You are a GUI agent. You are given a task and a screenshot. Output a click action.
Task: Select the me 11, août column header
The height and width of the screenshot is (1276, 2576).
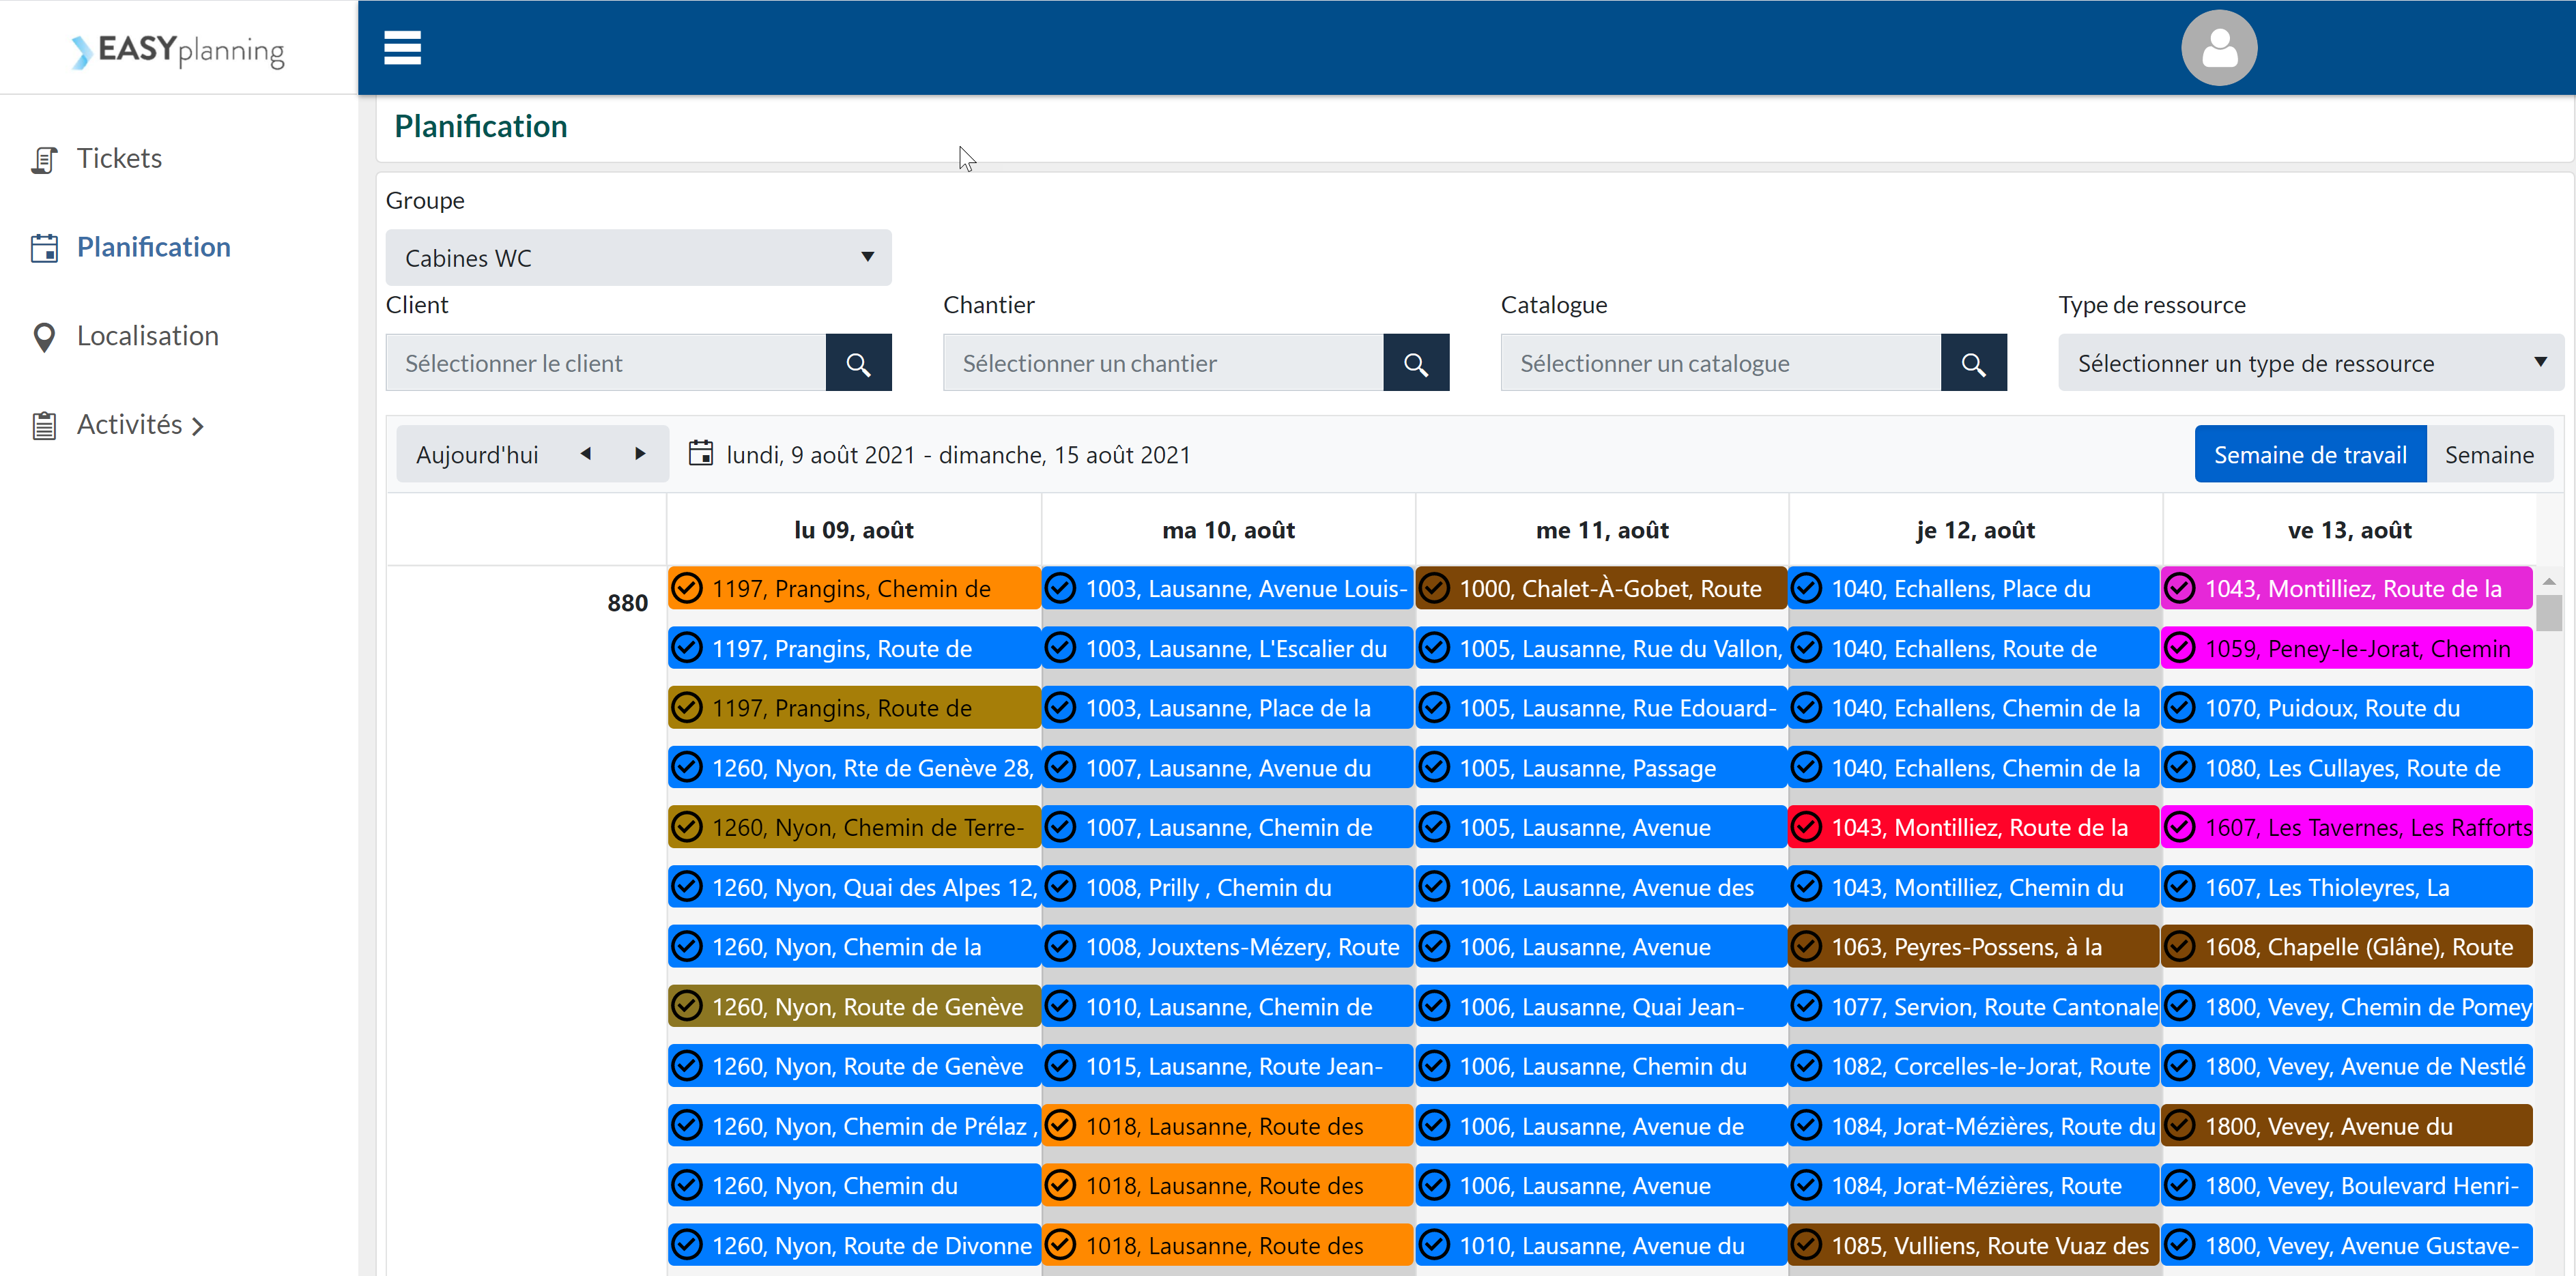pos(1602,530)
